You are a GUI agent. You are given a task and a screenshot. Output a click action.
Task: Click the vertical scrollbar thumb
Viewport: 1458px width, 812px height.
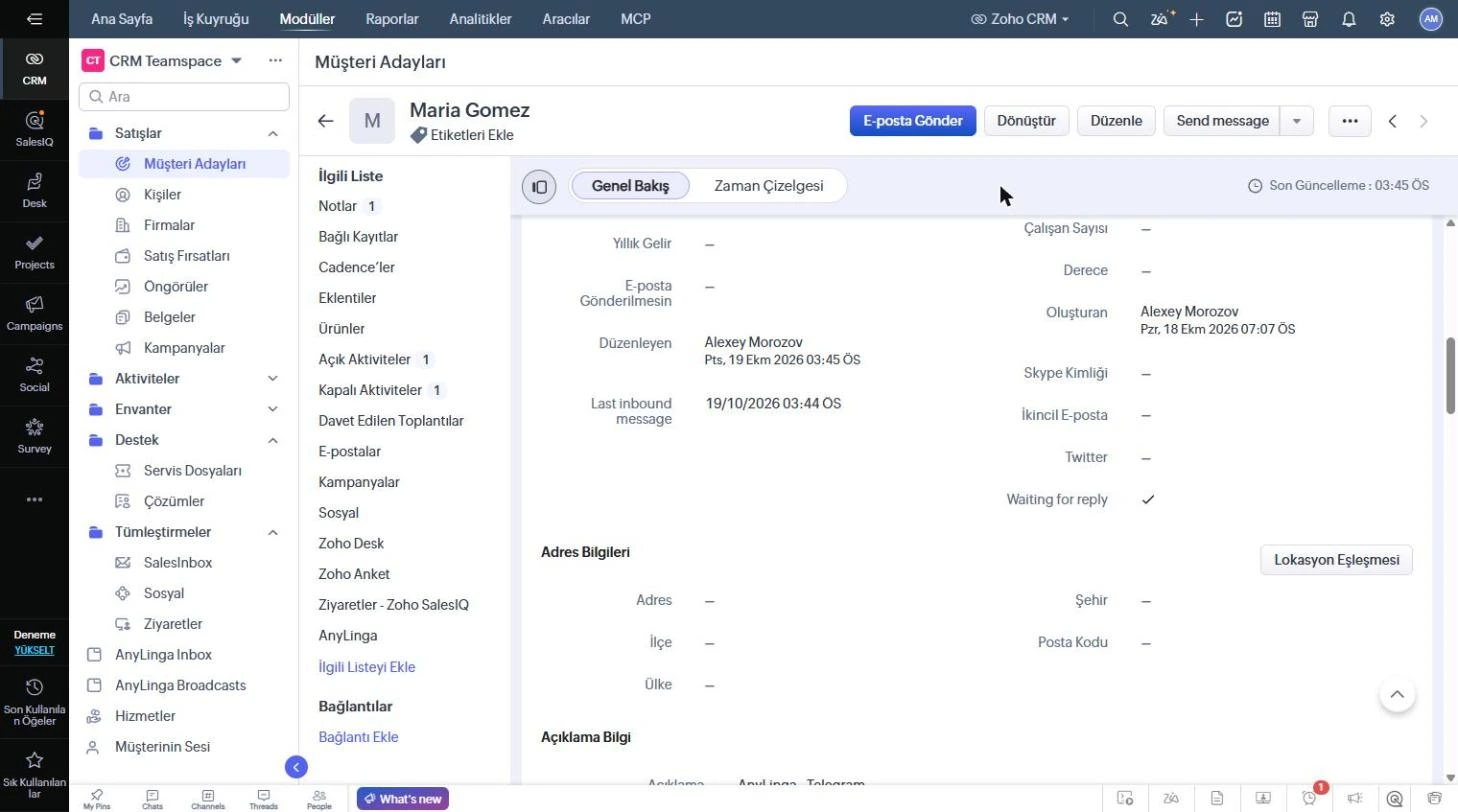click(1451, 376)
